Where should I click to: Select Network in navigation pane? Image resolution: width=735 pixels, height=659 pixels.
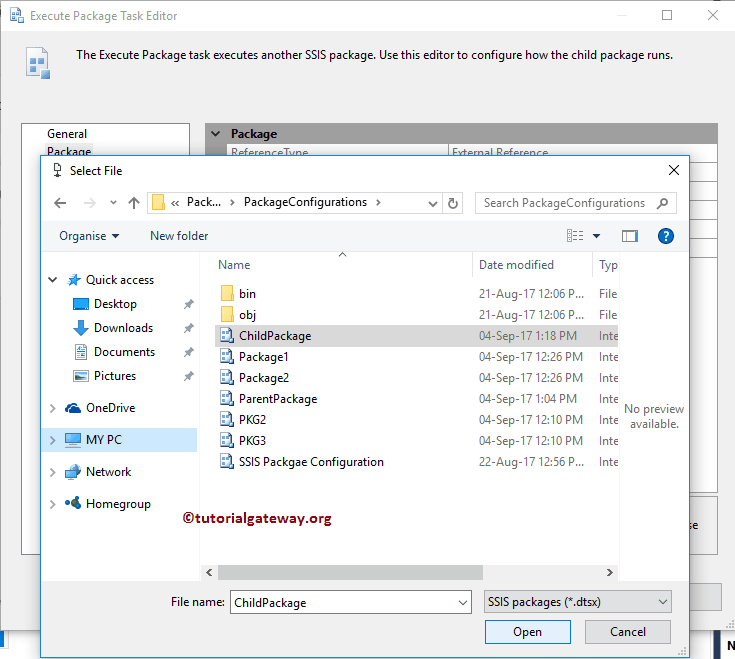coord(108,472)
